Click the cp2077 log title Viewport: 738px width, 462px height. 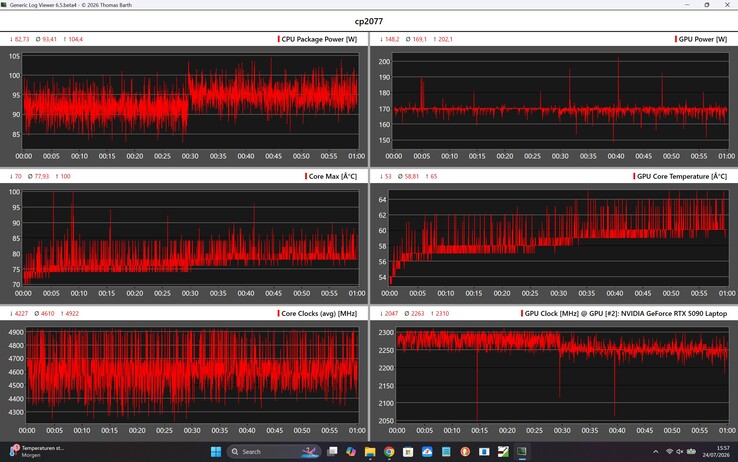pos(369,21)
